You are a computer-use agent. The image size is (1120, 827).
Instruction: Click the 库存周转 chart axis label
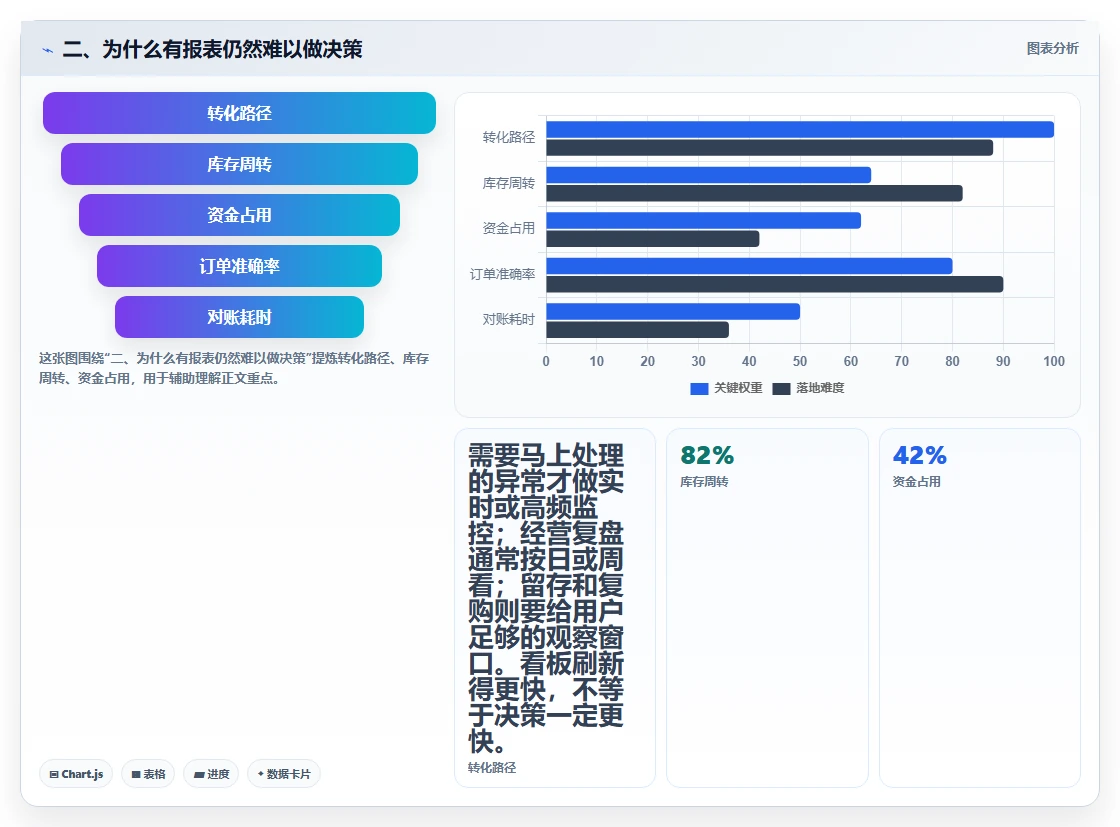click(509, 184)
